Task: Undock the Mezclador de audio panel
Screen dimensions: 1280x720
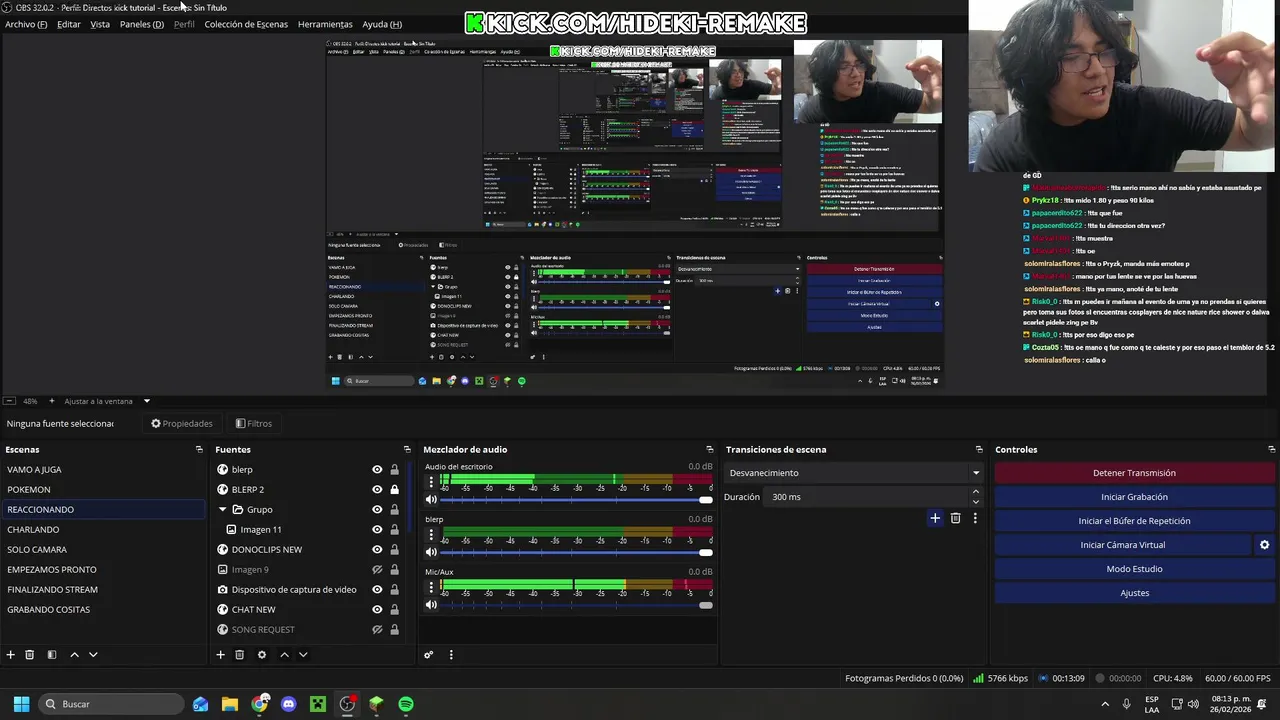Action: [x=710, y=450]
